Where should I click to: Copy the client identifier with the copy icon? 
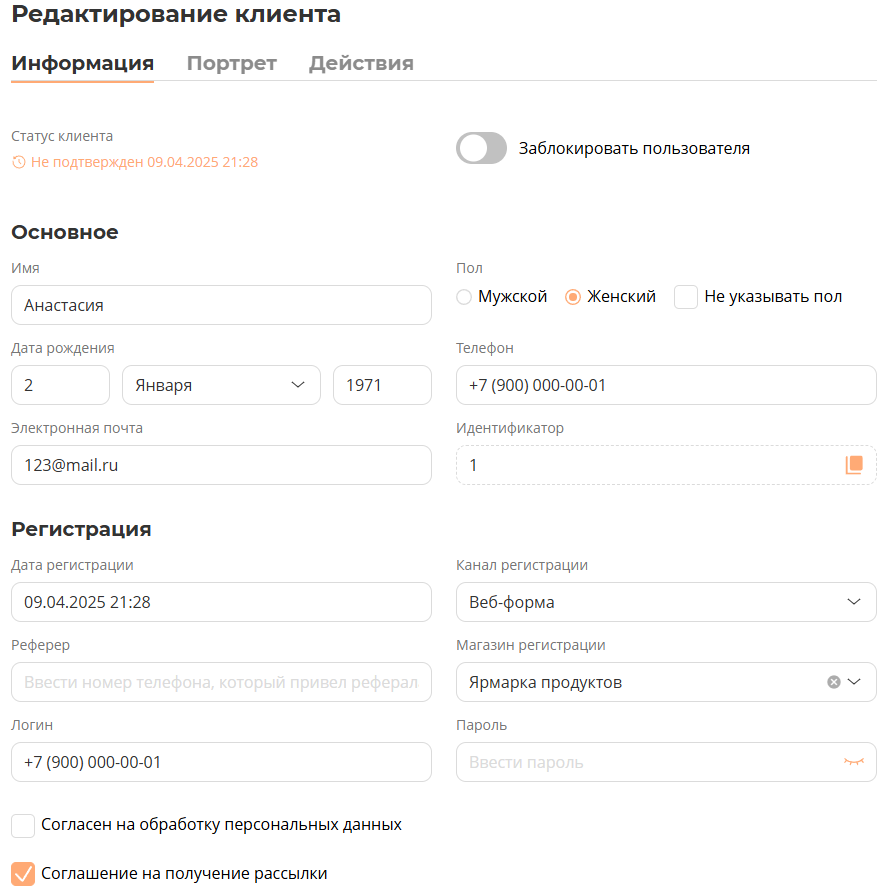[x=853, y=465]
